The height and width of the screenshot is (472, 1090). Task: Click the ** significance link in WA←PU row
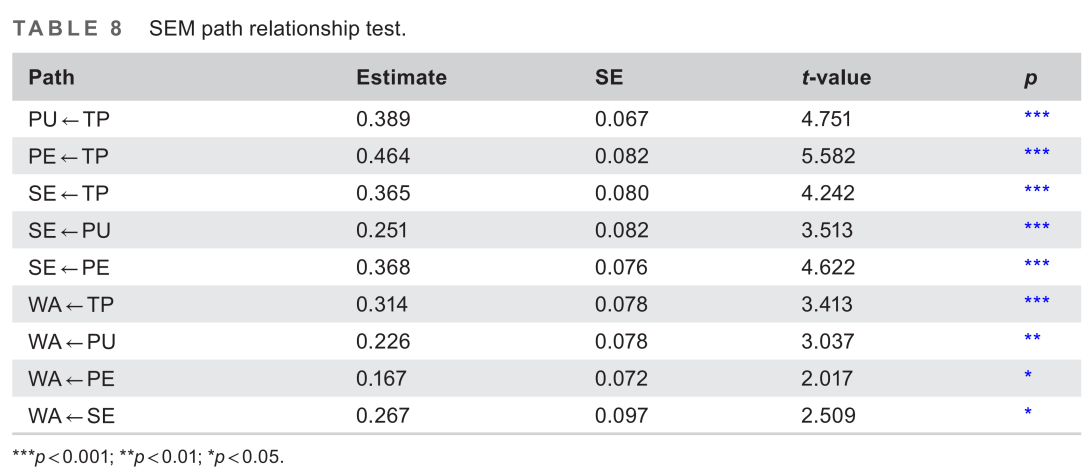tap(1032, 339)
